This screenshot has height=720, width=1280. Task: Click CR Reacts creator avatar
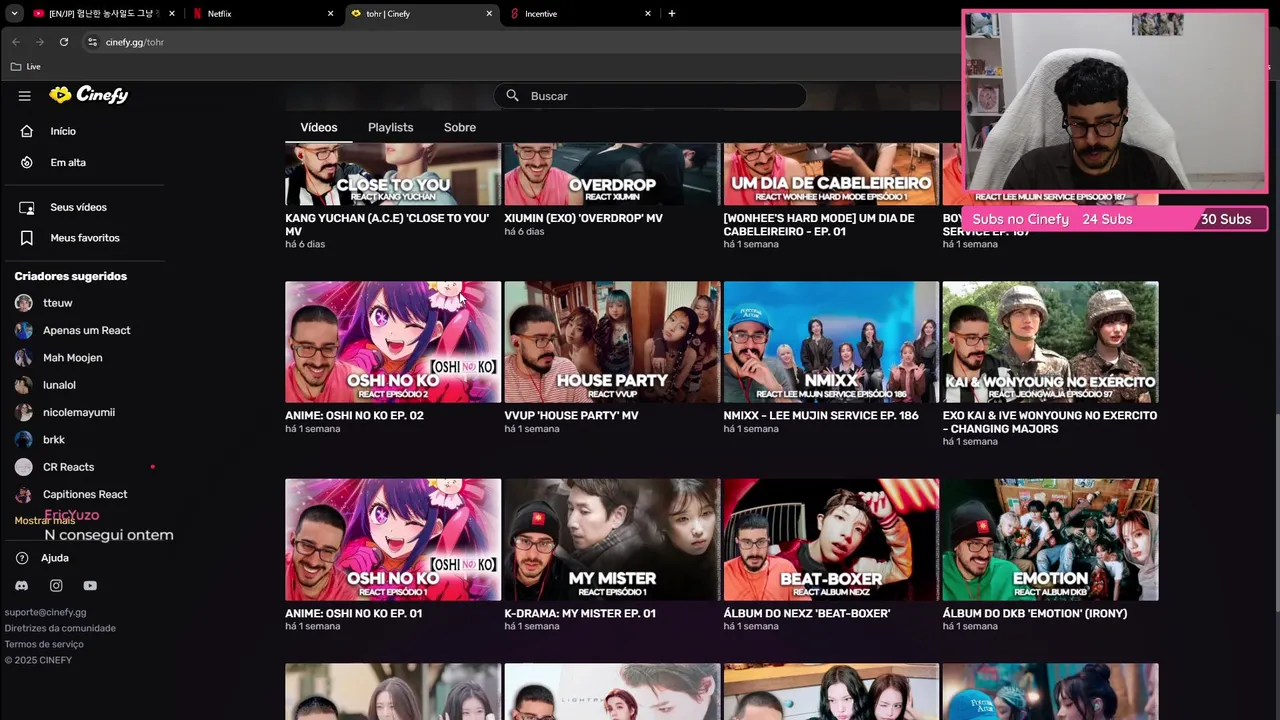point(24,467)
